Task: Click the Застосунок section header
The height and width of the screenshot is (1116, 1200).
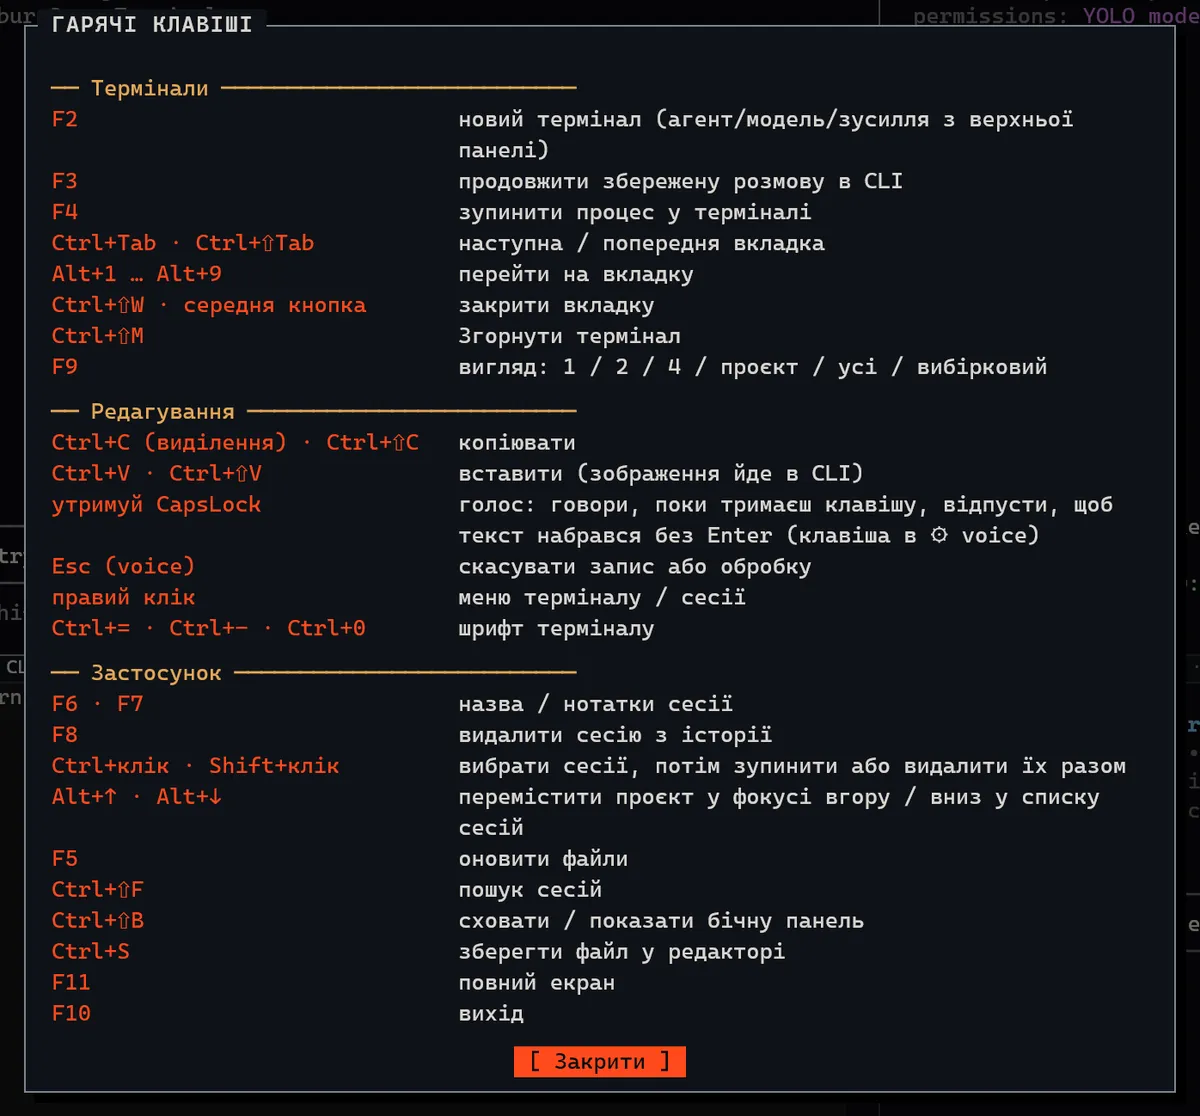Action: tap(156, 673)
